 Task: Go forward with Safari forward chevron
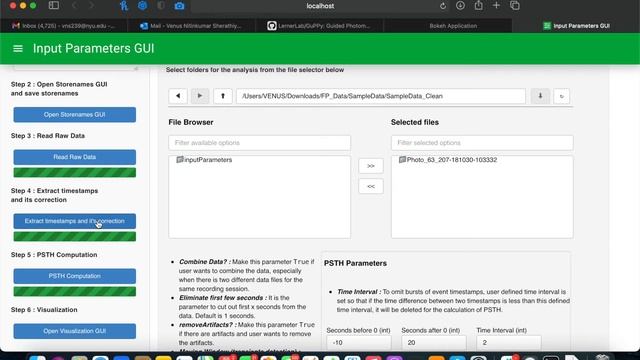[x=91, y=6]
